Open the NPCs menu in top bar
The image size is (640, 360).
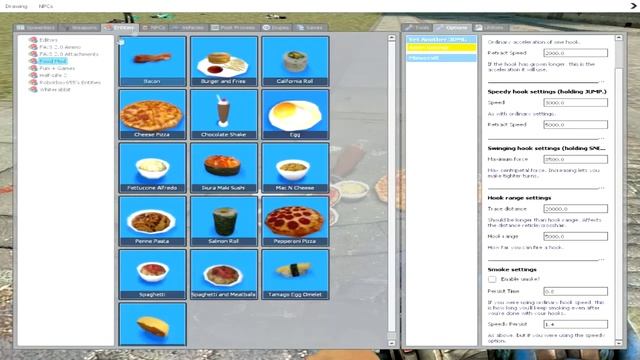(46, 6)
